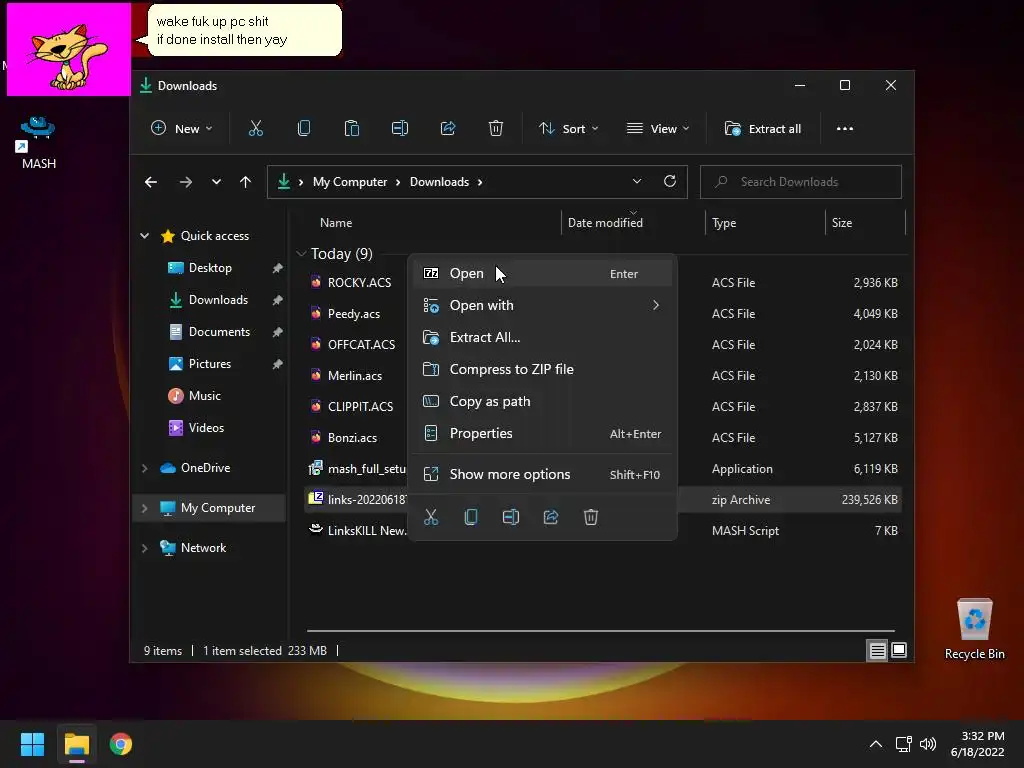This screenshot has height=768, width=1024.
Task: Collapse the Today (9) group
Action: point(301,253)
